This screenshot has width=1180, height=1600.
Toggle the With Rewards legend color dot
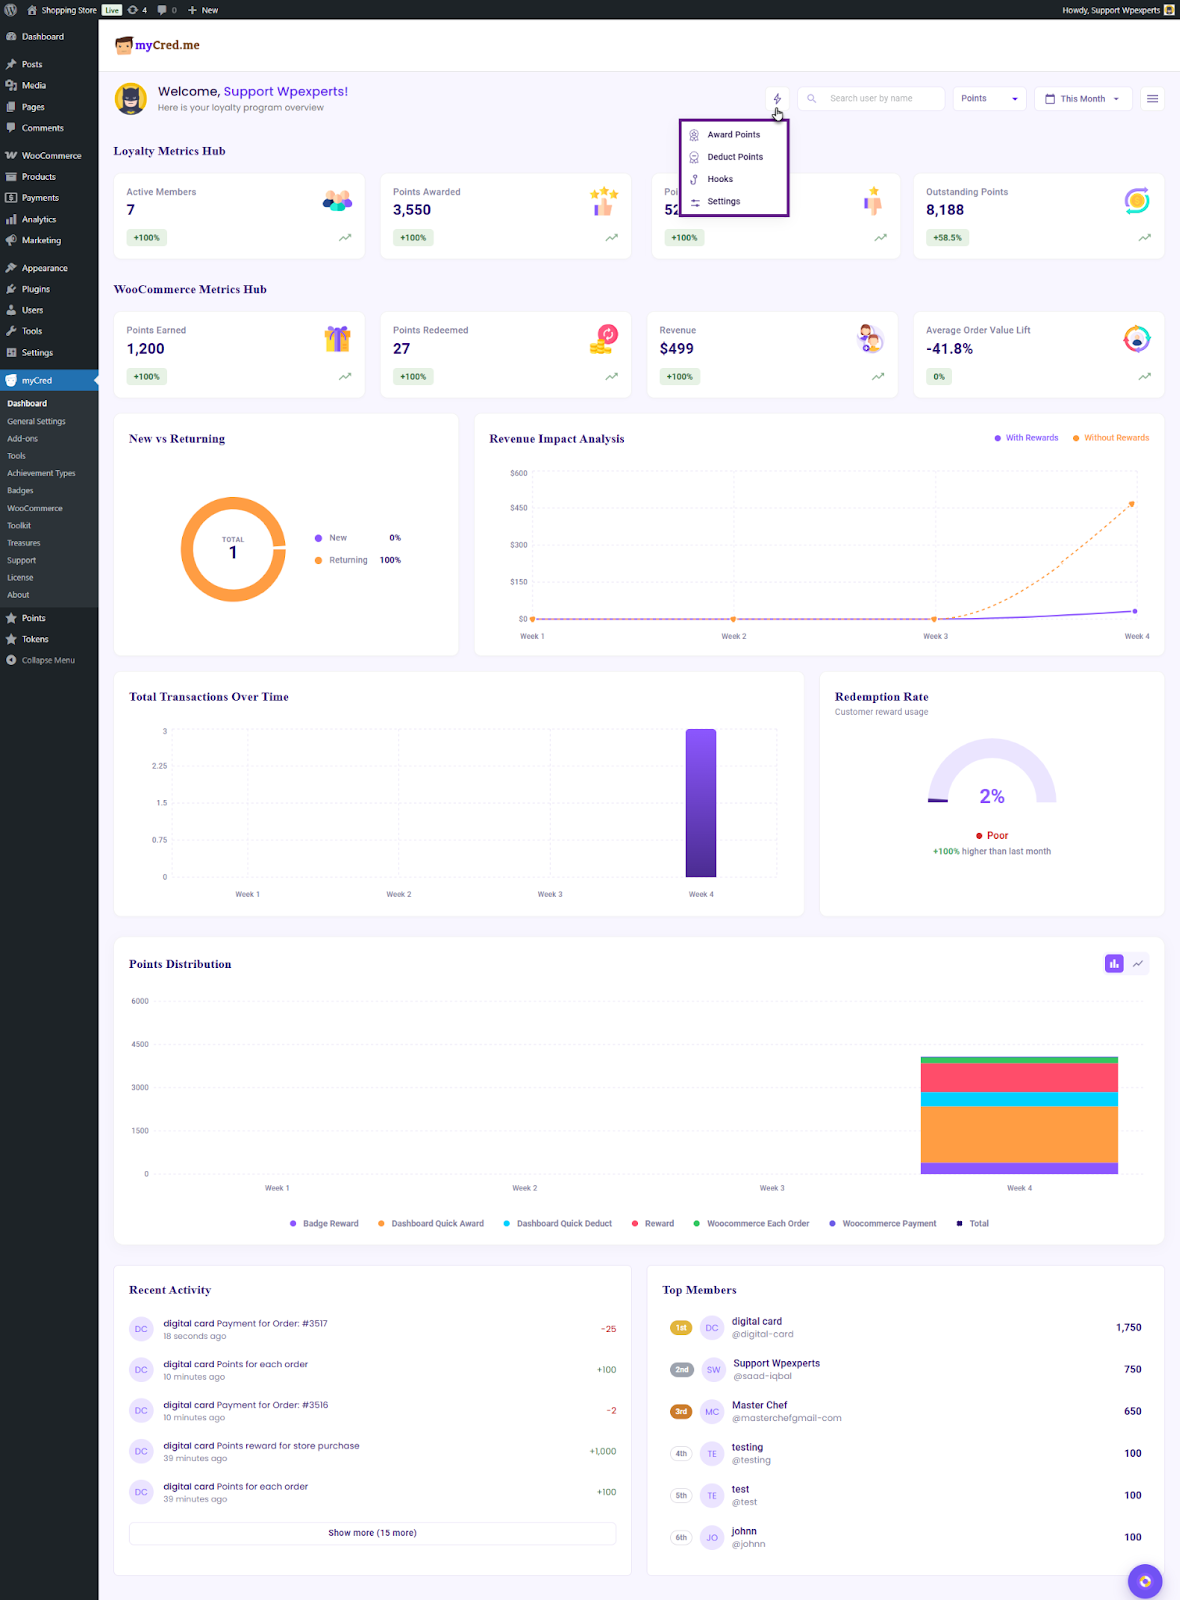point(997,438)
